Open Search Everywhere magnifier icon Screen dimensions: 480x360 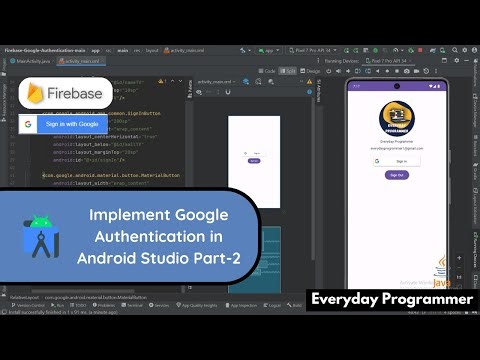pyautogui.click(x=455, y=50)
